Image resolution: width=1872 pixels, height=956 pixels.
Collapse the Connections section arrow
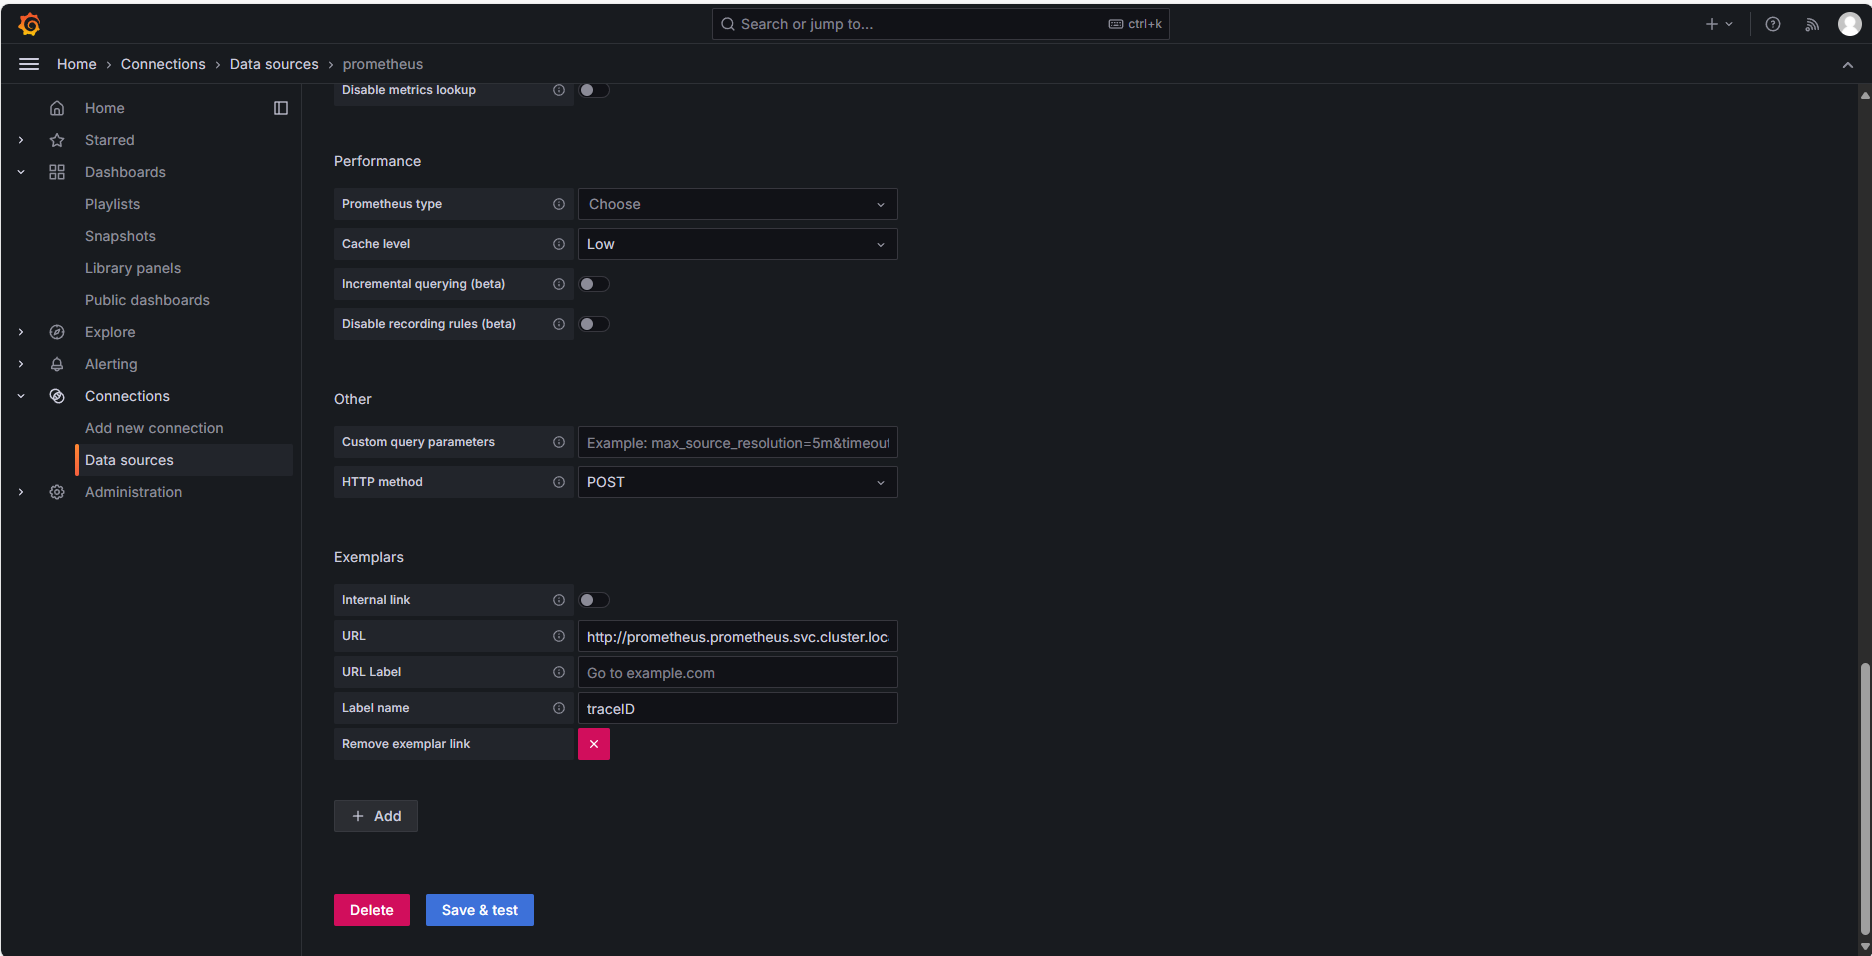point(21,396)
